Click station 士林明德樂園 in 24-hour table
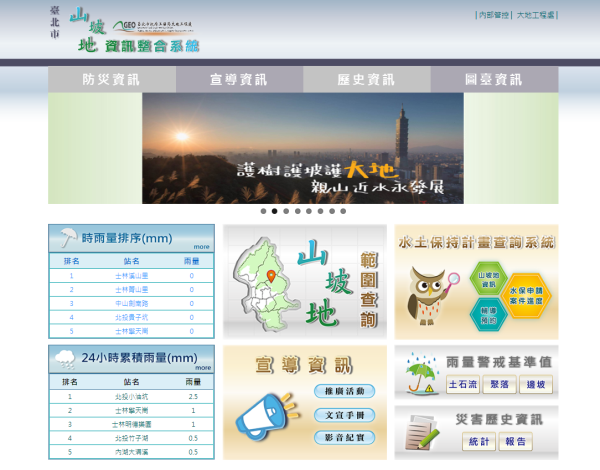The height and width of the screenshot is (470, 600). tap(132, 424)
